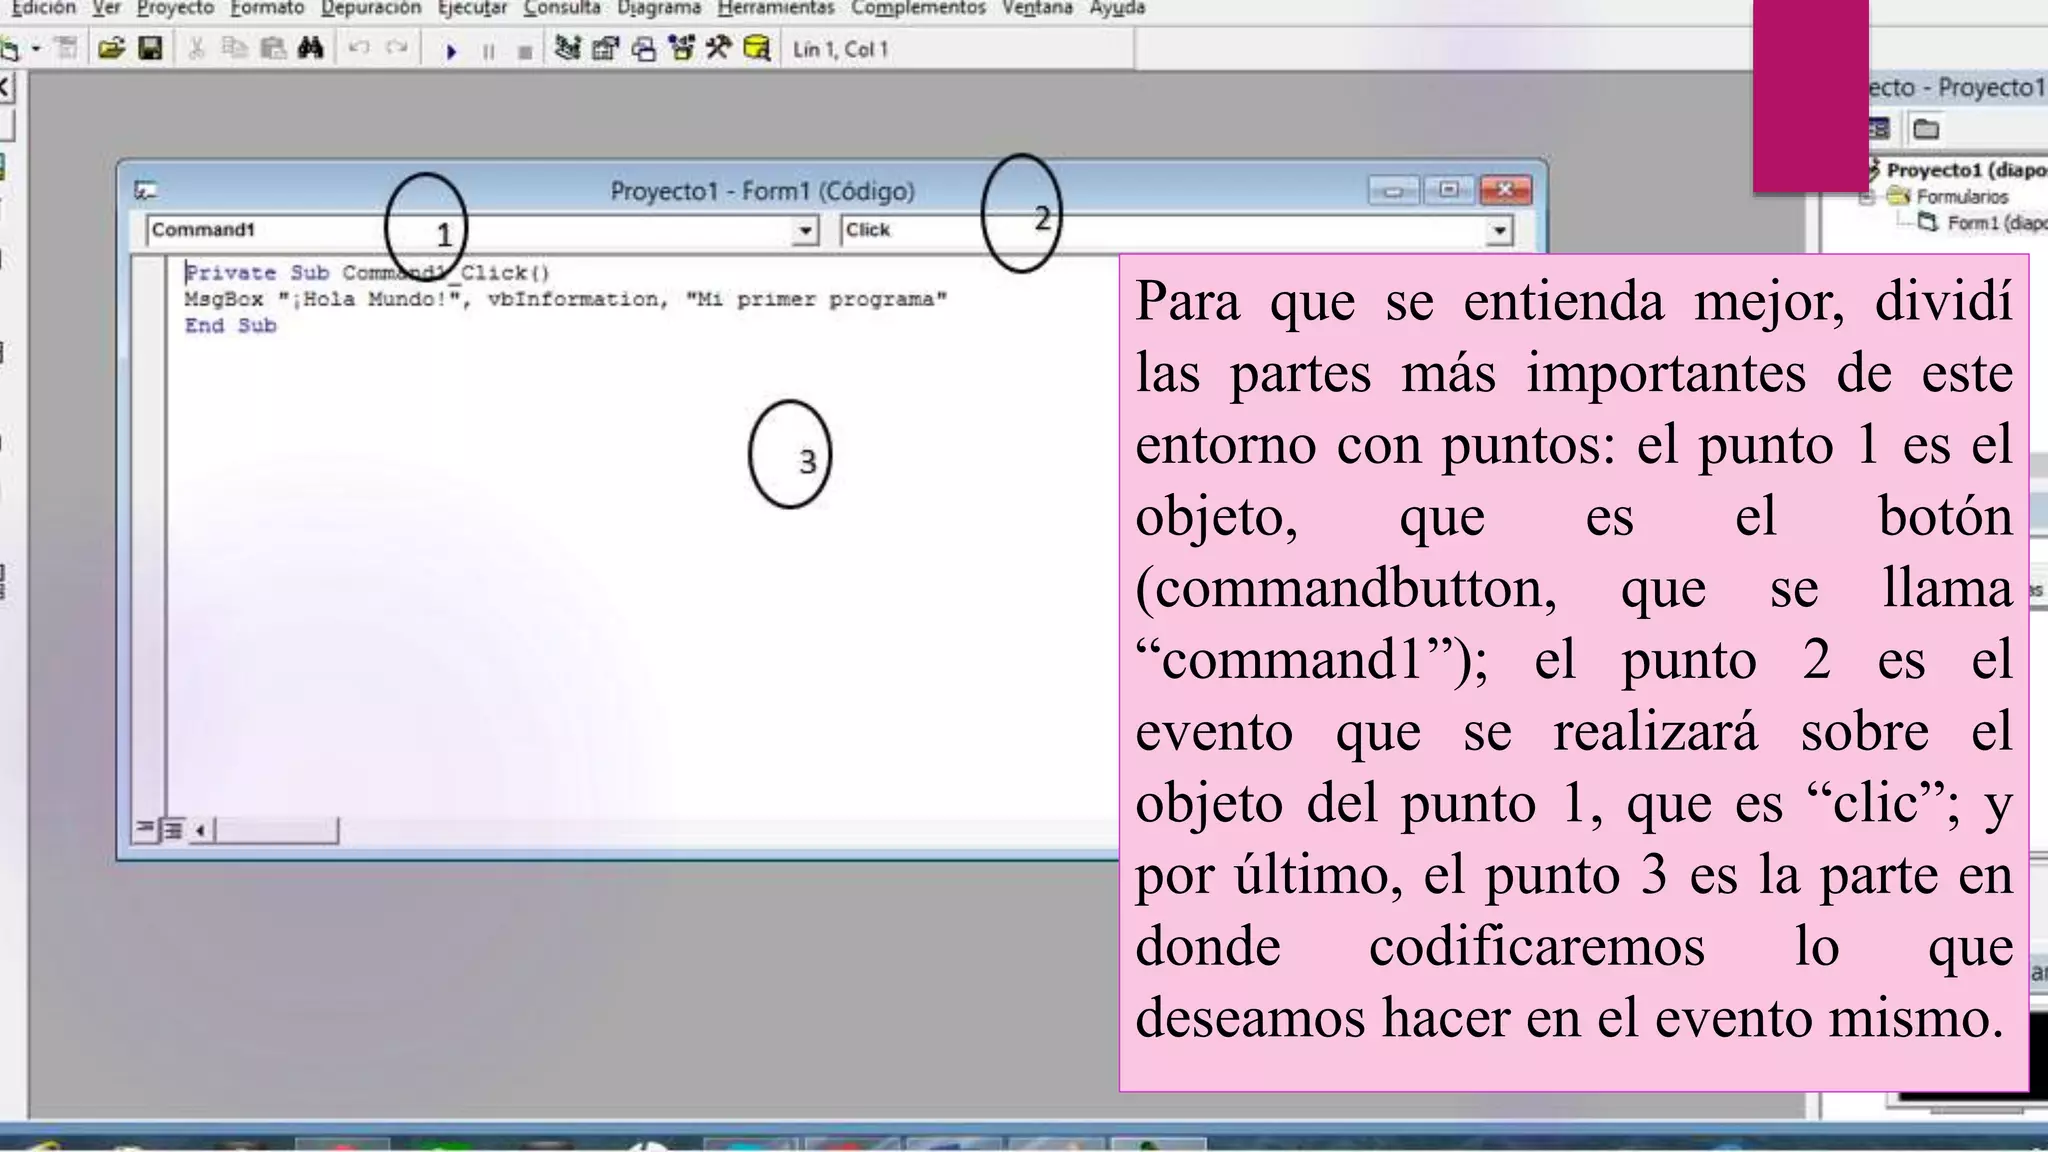Open the Object Browser toolbar icon
The image size is (2048, 1152).
tap(682, 48)
